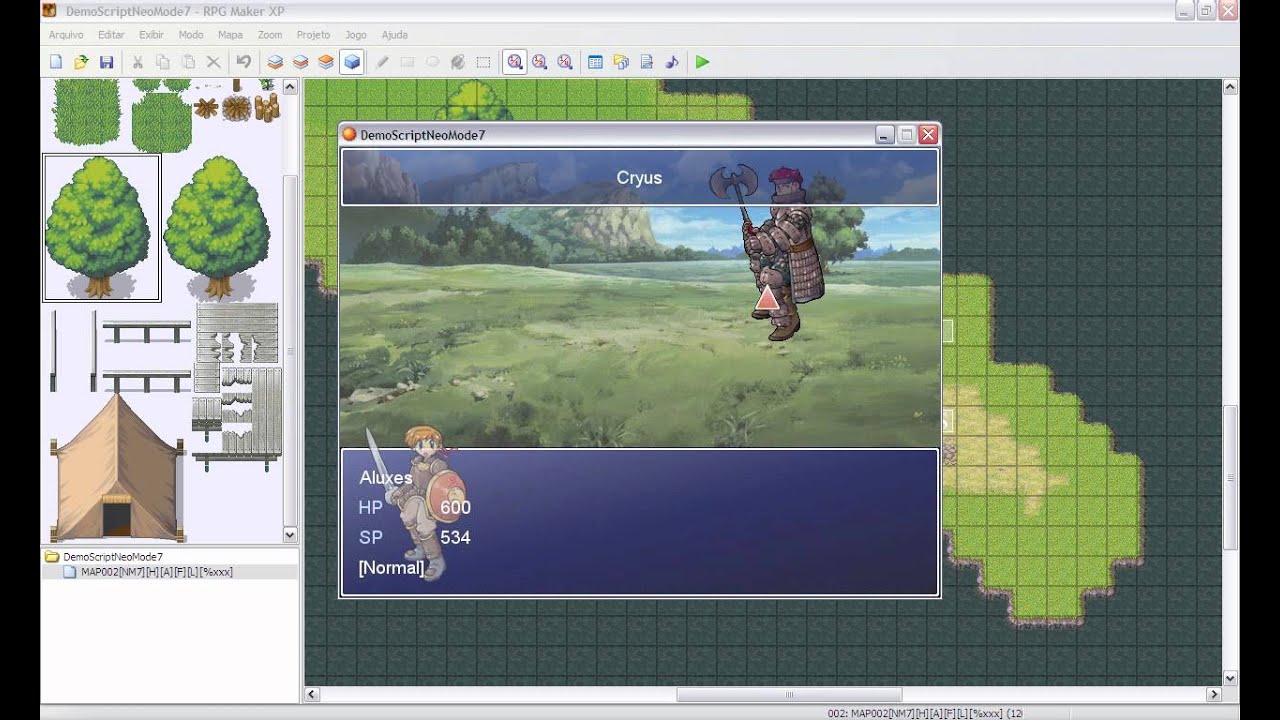Screen dimensions: 1280x720
Task: Open the Arquivo menu
Action: (66, 35)
